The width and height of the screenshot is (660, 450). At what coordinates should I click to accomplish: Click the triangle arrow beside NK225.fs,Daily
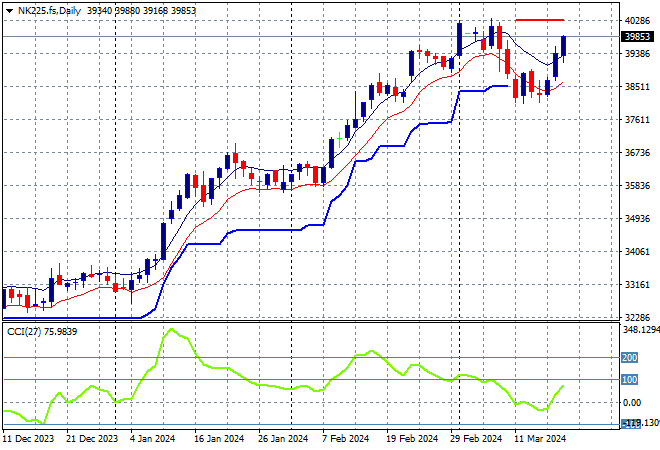(x=9, y=10)
